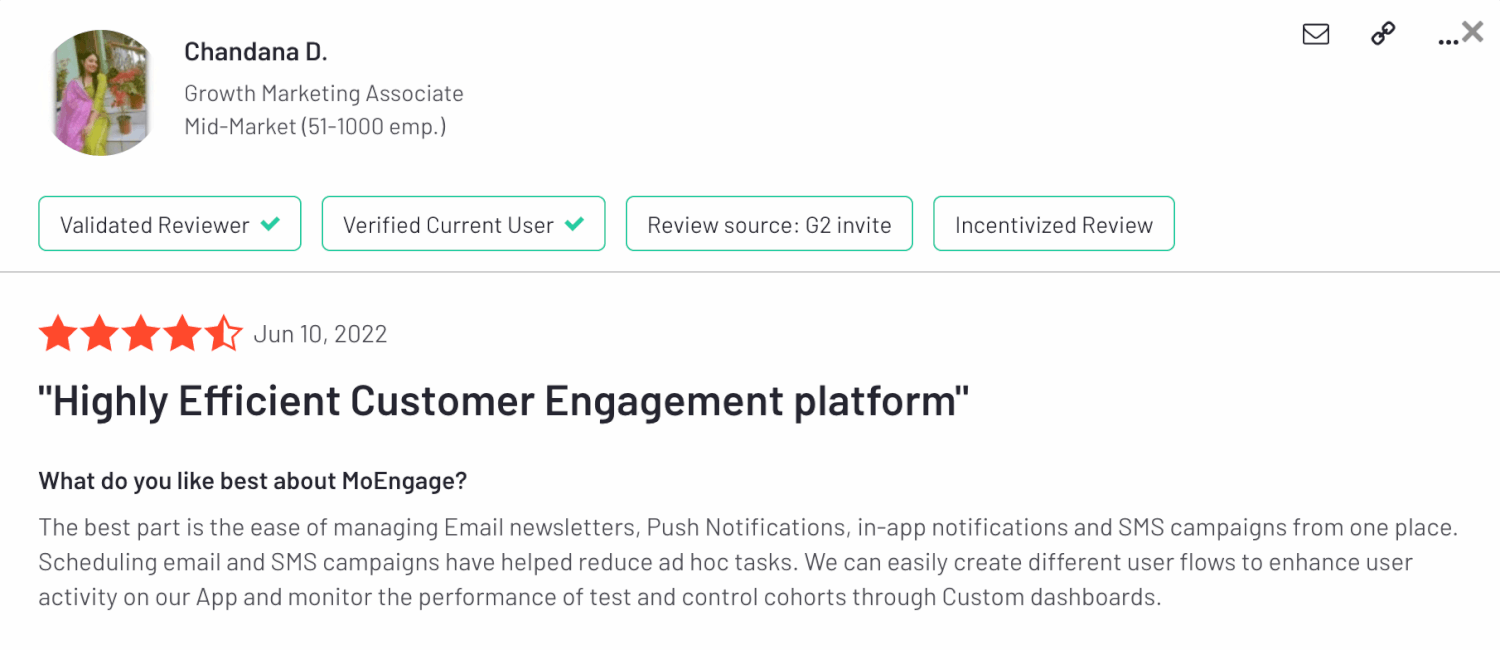Click the "What do you like best" heading
Image resolution: width=1500 pixels, height=650 pixels.
pos(253,481)
